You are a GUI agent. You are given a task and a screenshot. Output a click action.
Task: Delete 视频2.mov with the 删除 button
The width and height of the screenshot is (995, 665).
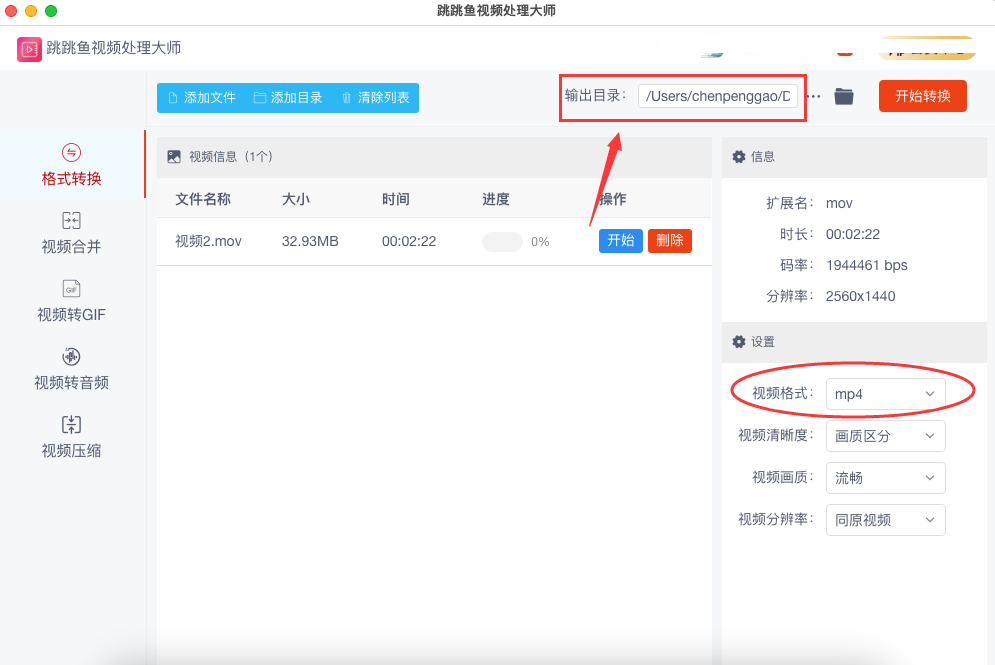click(670, 241)
